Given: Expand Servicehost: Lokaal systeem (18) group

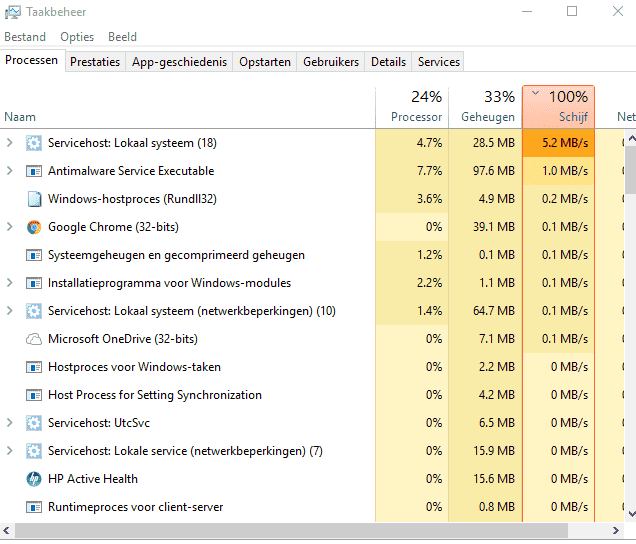Looking at the screenshot, I should (10, 143).
